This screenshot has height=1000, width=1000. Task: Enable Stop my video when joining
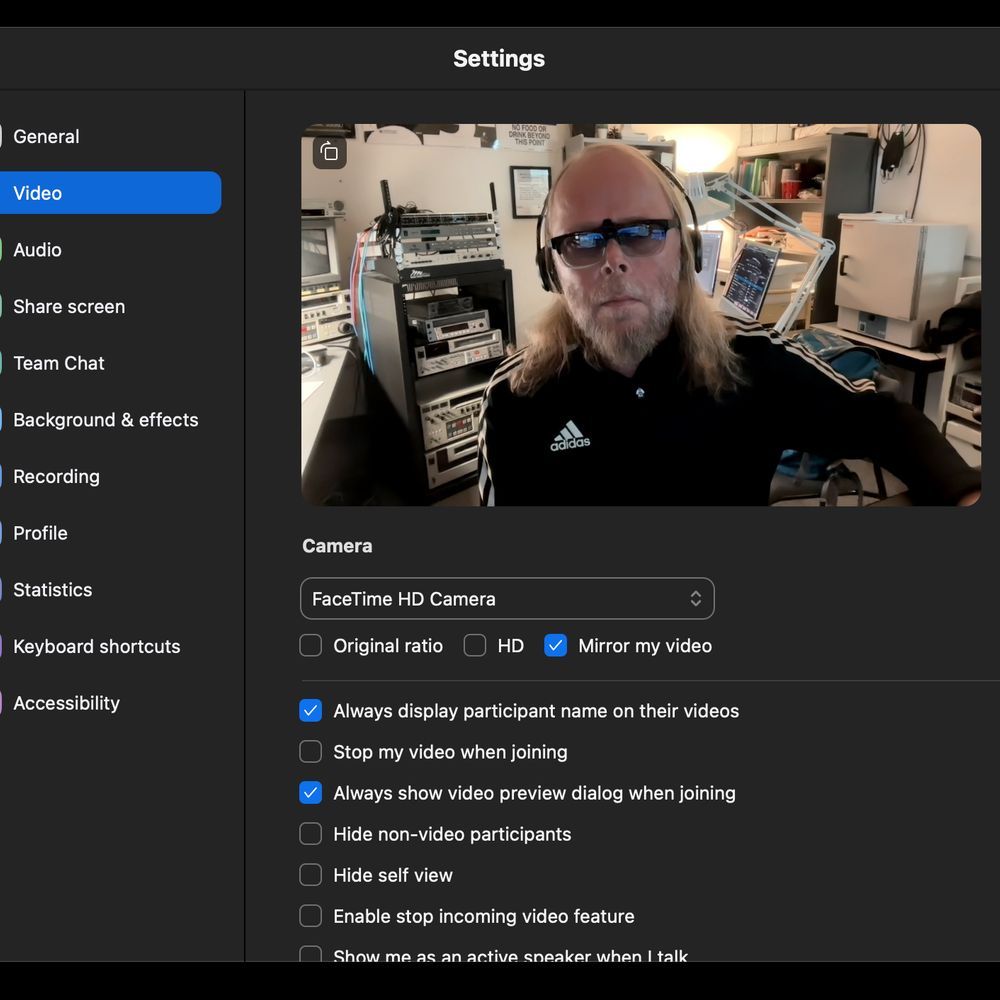pos(311,751)
